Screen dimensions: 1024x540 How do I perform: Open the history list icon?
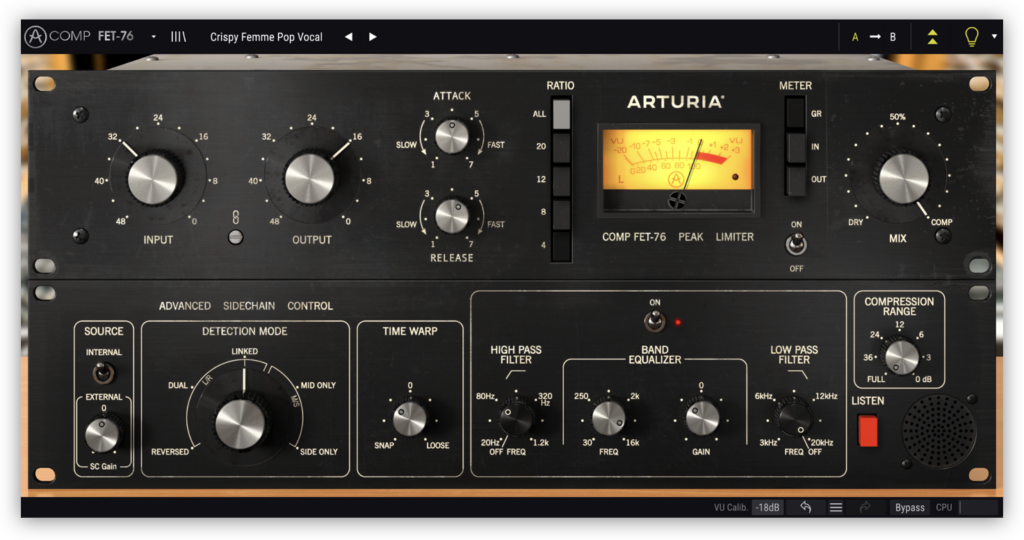pos(836,507)
